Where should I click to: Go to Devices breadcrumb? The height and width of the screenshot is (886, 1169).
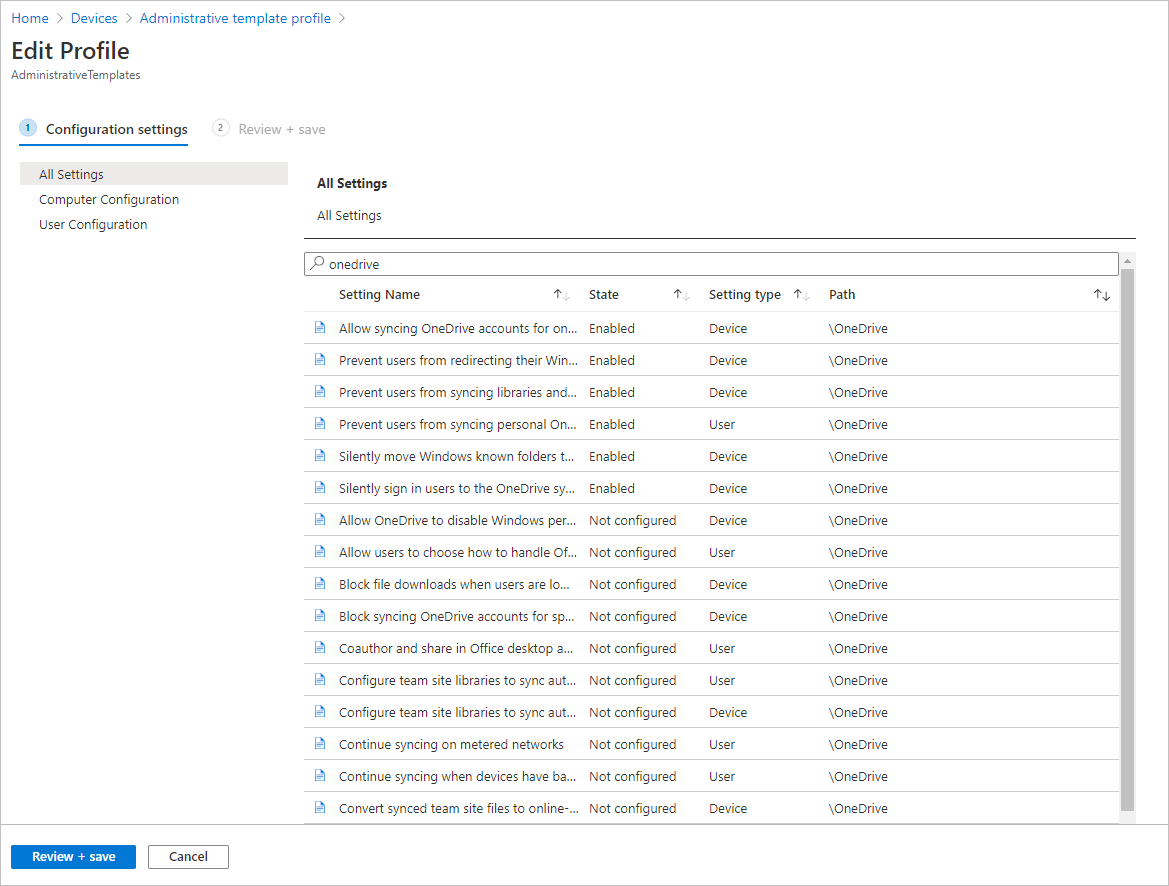[94, 18]
